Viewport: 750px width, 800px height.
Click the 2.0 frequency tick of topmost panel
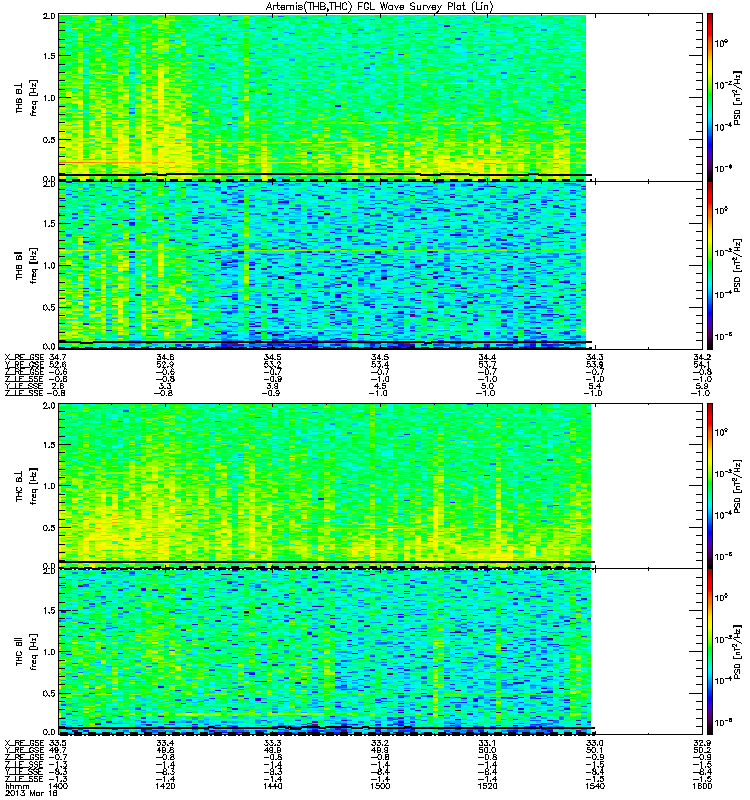pos(49,15)
